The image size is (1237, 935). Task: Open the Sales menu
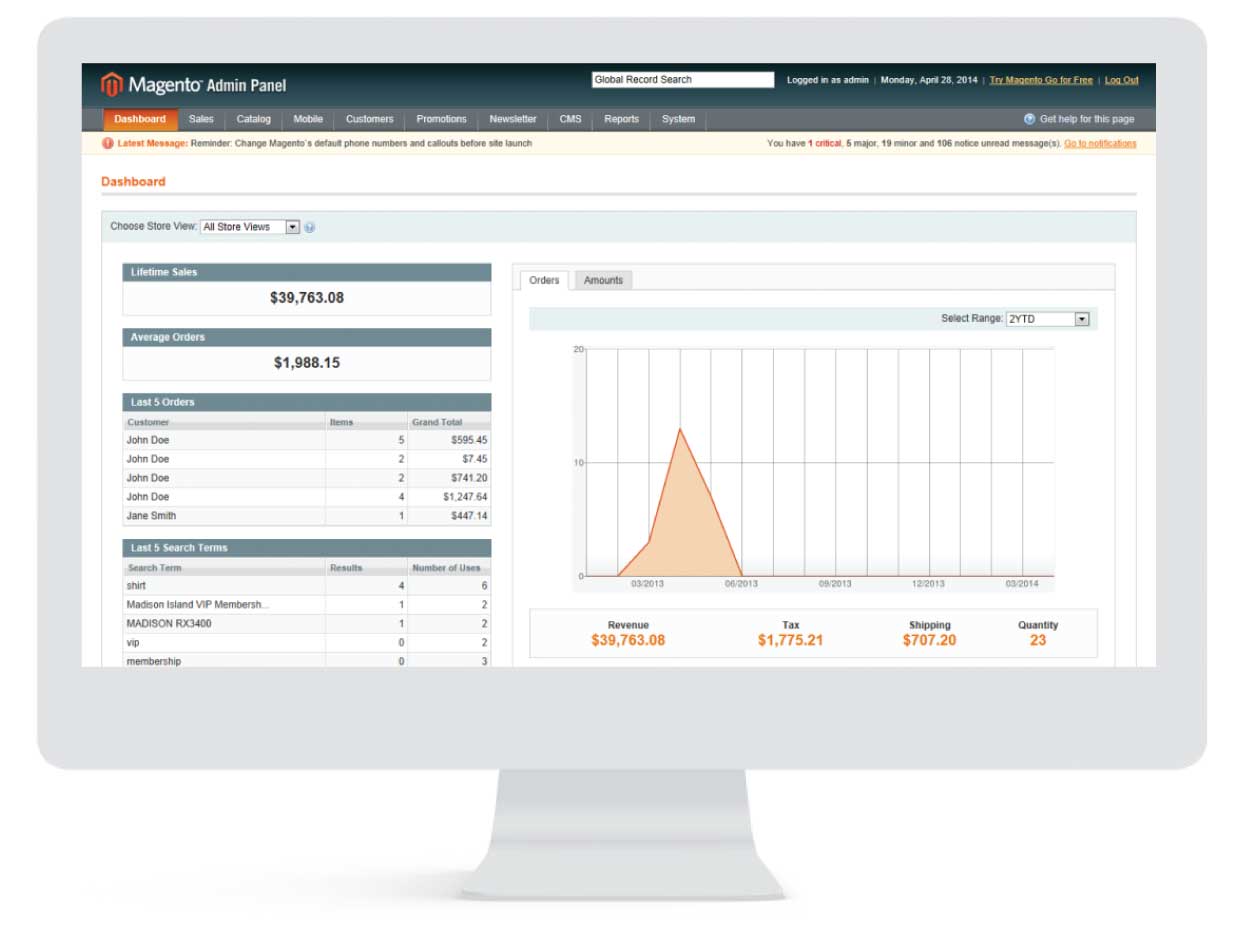click(x=201, y=119)
